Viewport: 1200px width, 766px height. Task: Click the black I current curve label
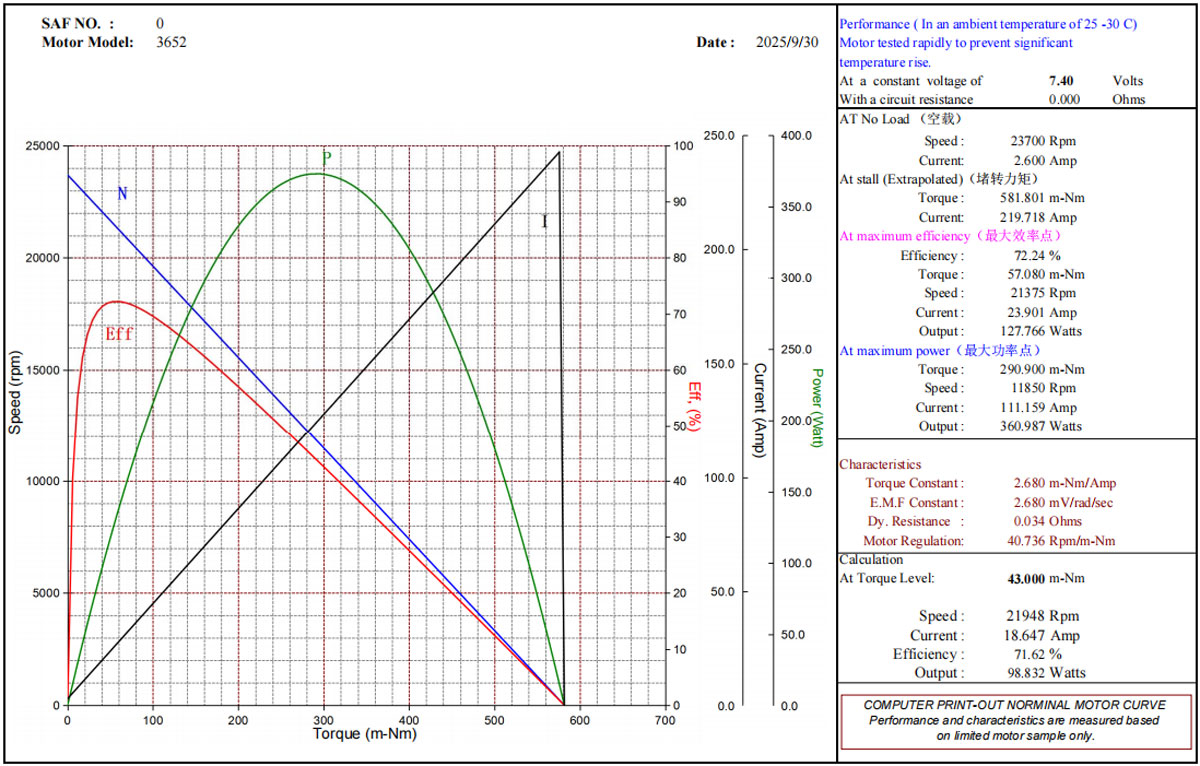pyautogui.click(x=544, y=222)
